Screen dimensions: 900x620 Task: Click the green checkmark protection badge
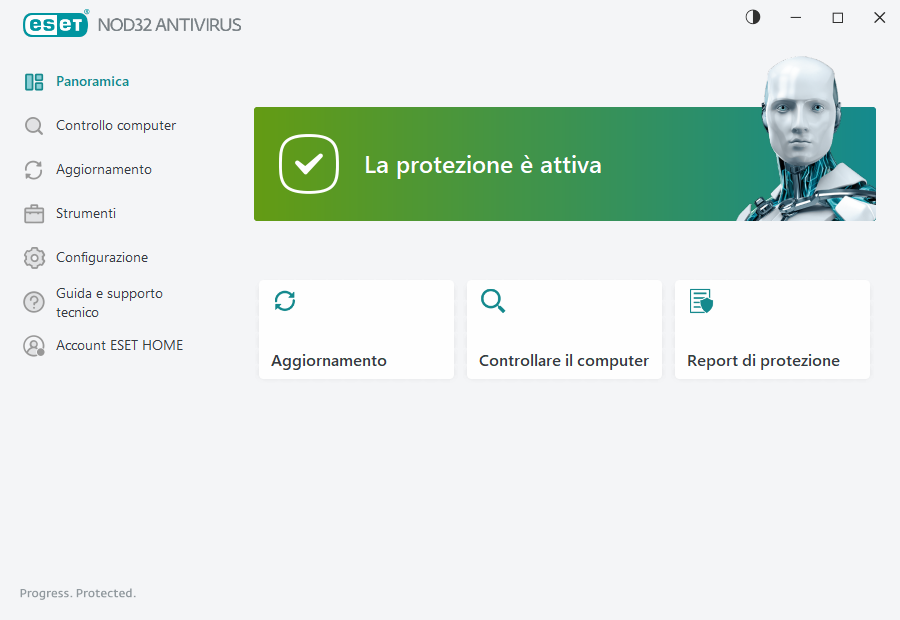tap(309, 164)
